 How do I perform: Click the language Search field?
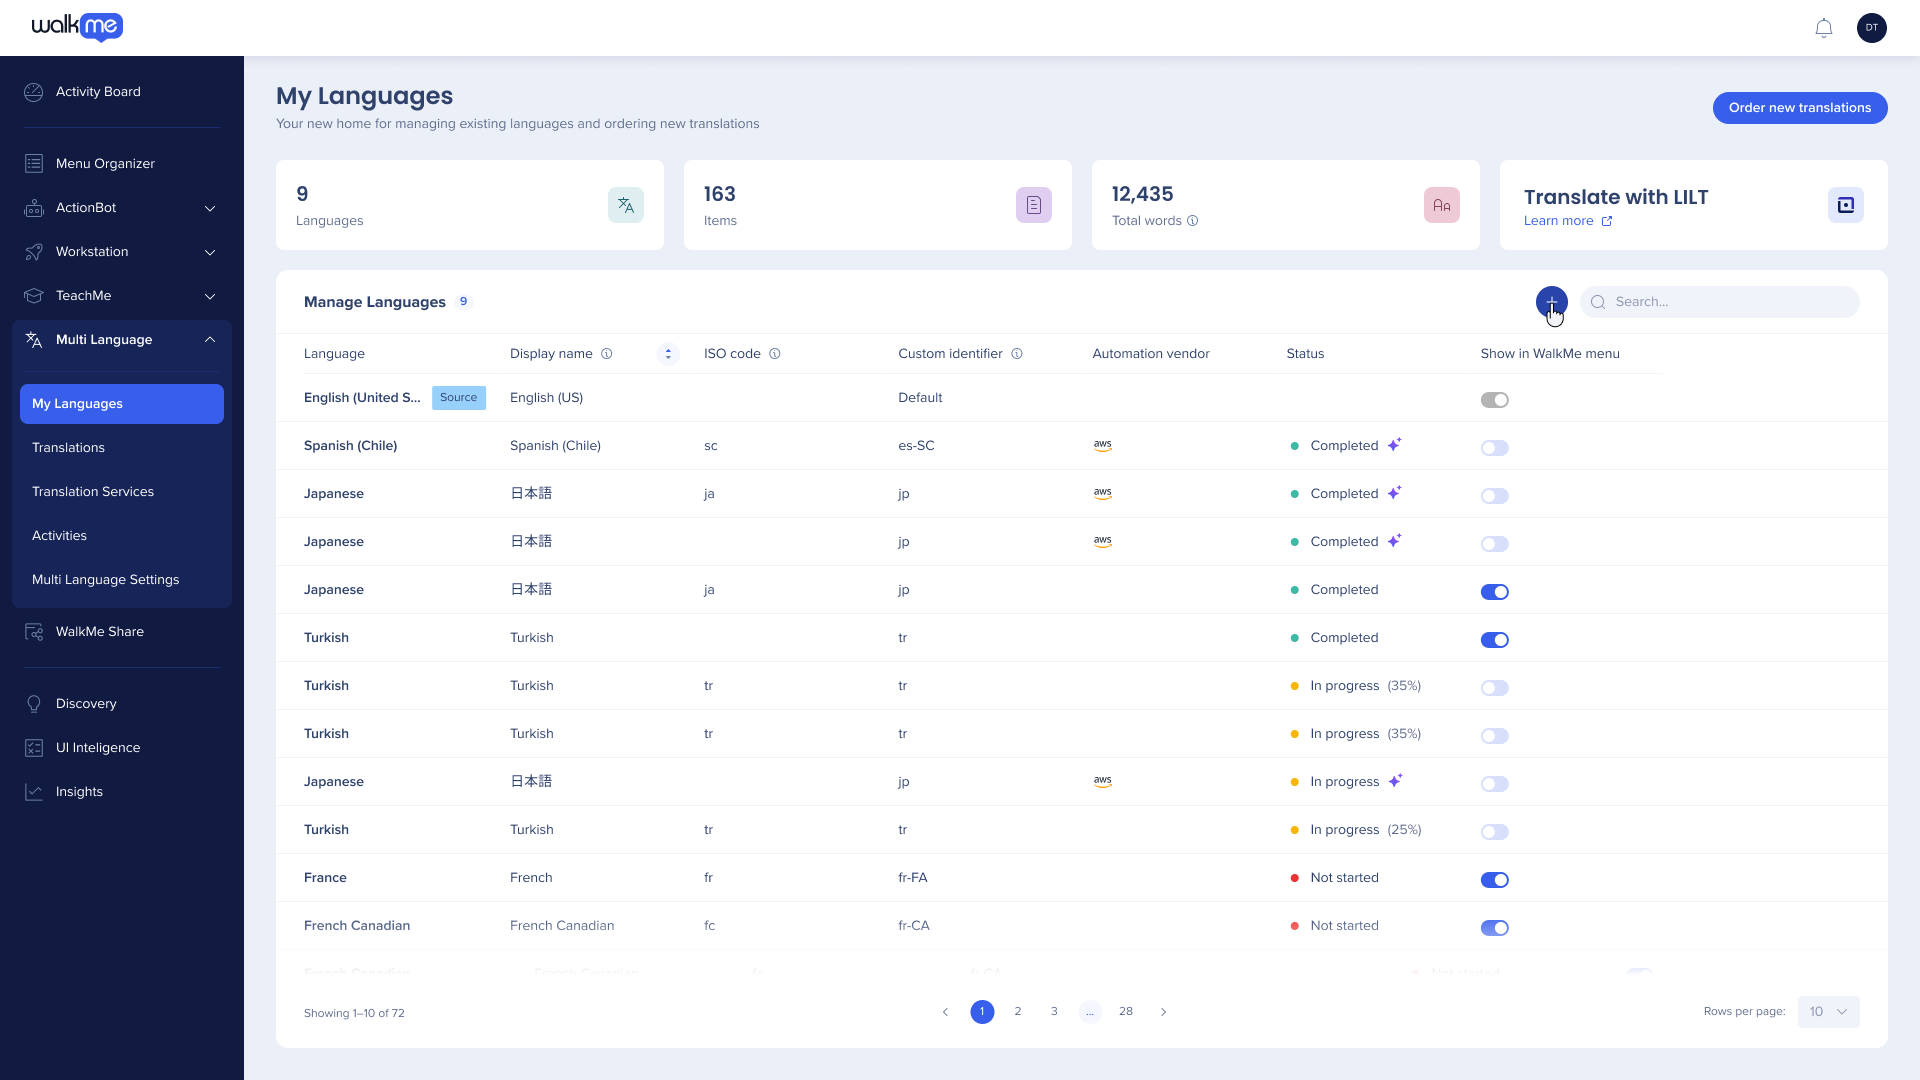[1730, 302]
